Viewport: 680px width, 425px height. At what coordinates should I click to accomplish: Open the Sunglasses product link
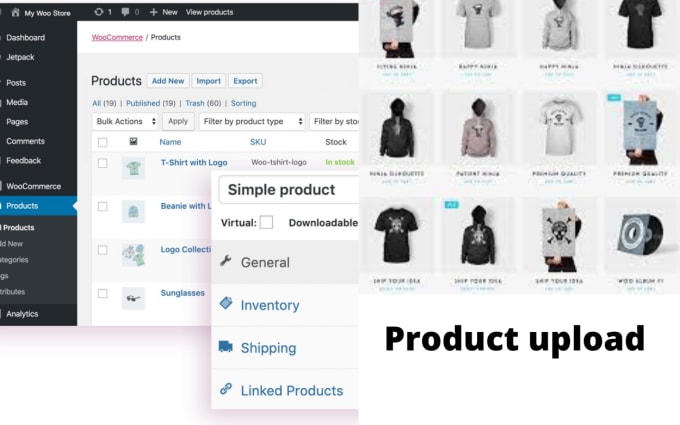pyautogui.click(x=183, y=293)
